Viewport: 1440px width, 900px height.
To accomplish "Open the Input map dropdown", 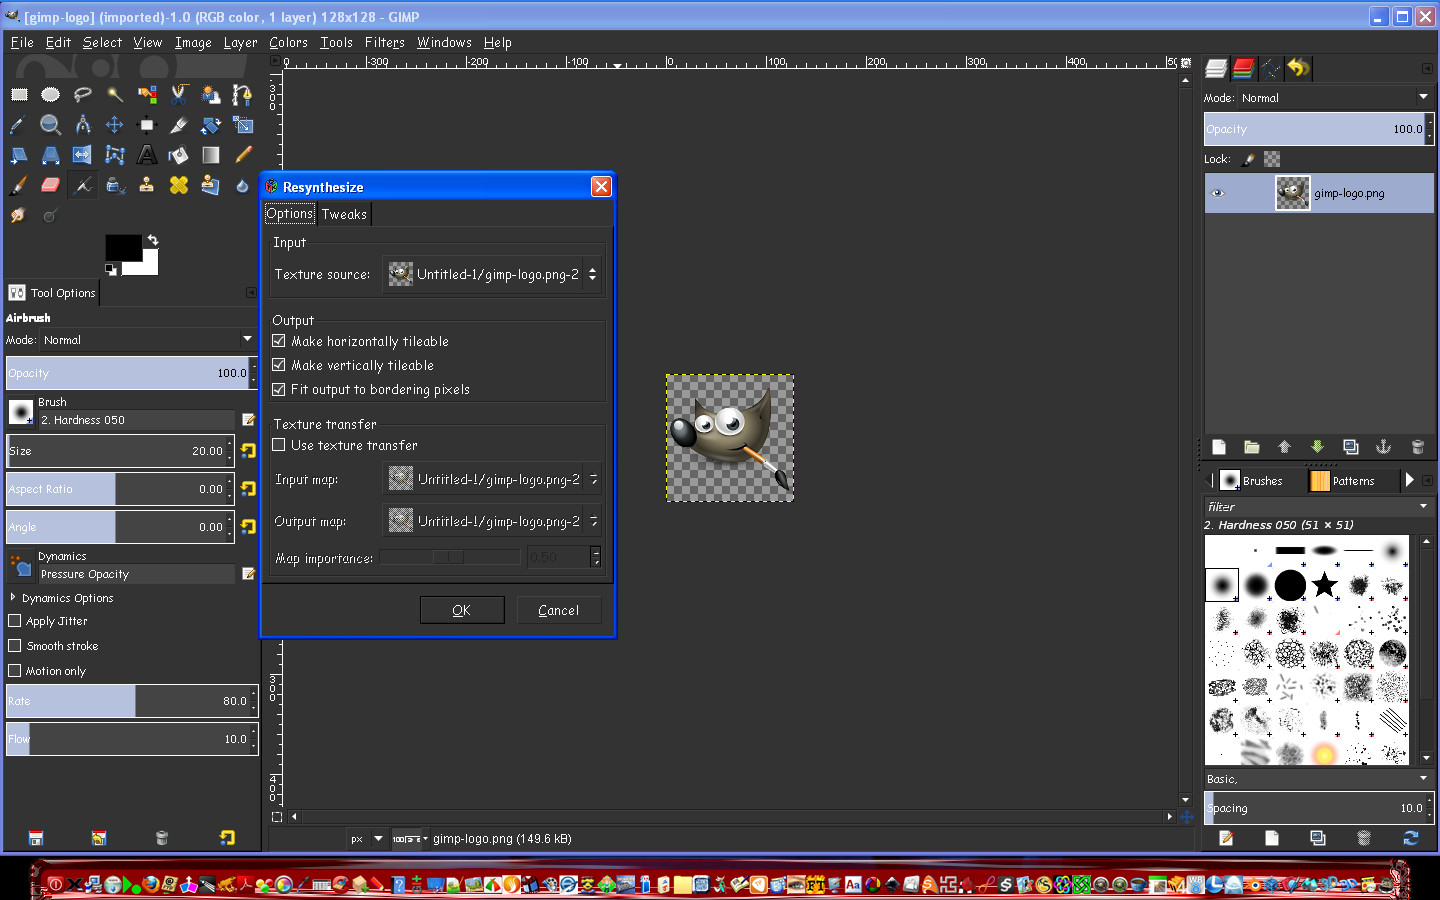I will click(x=493, y=480).
